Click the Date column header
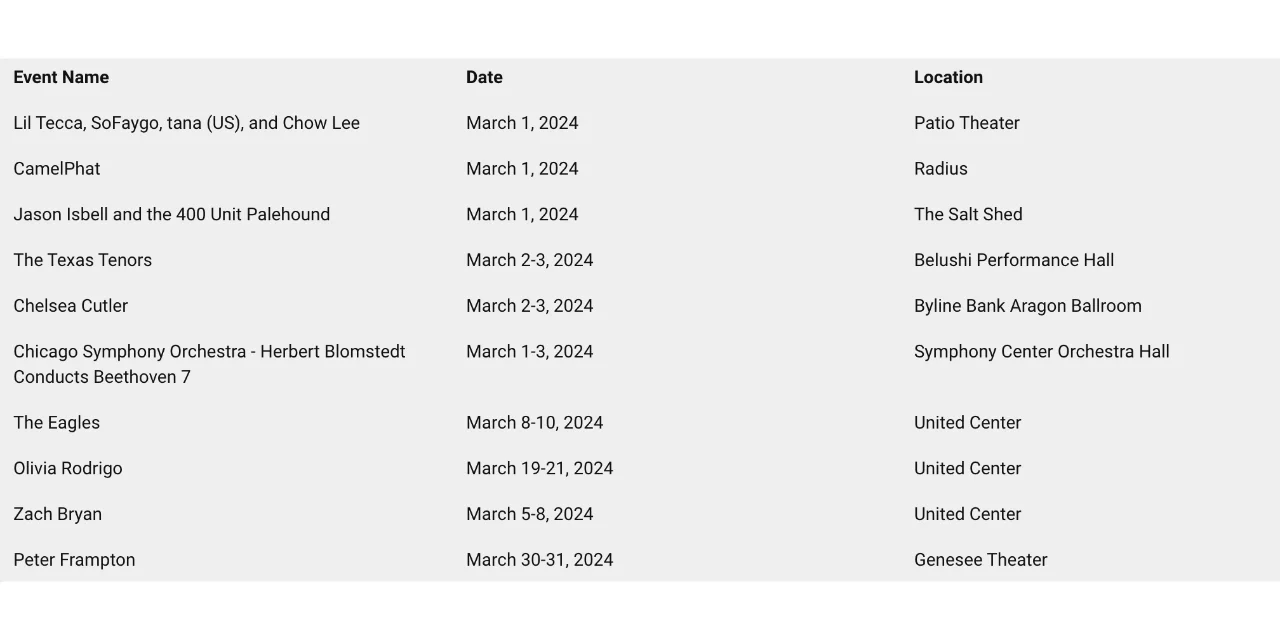1280x640 pixels. [484, 77]
